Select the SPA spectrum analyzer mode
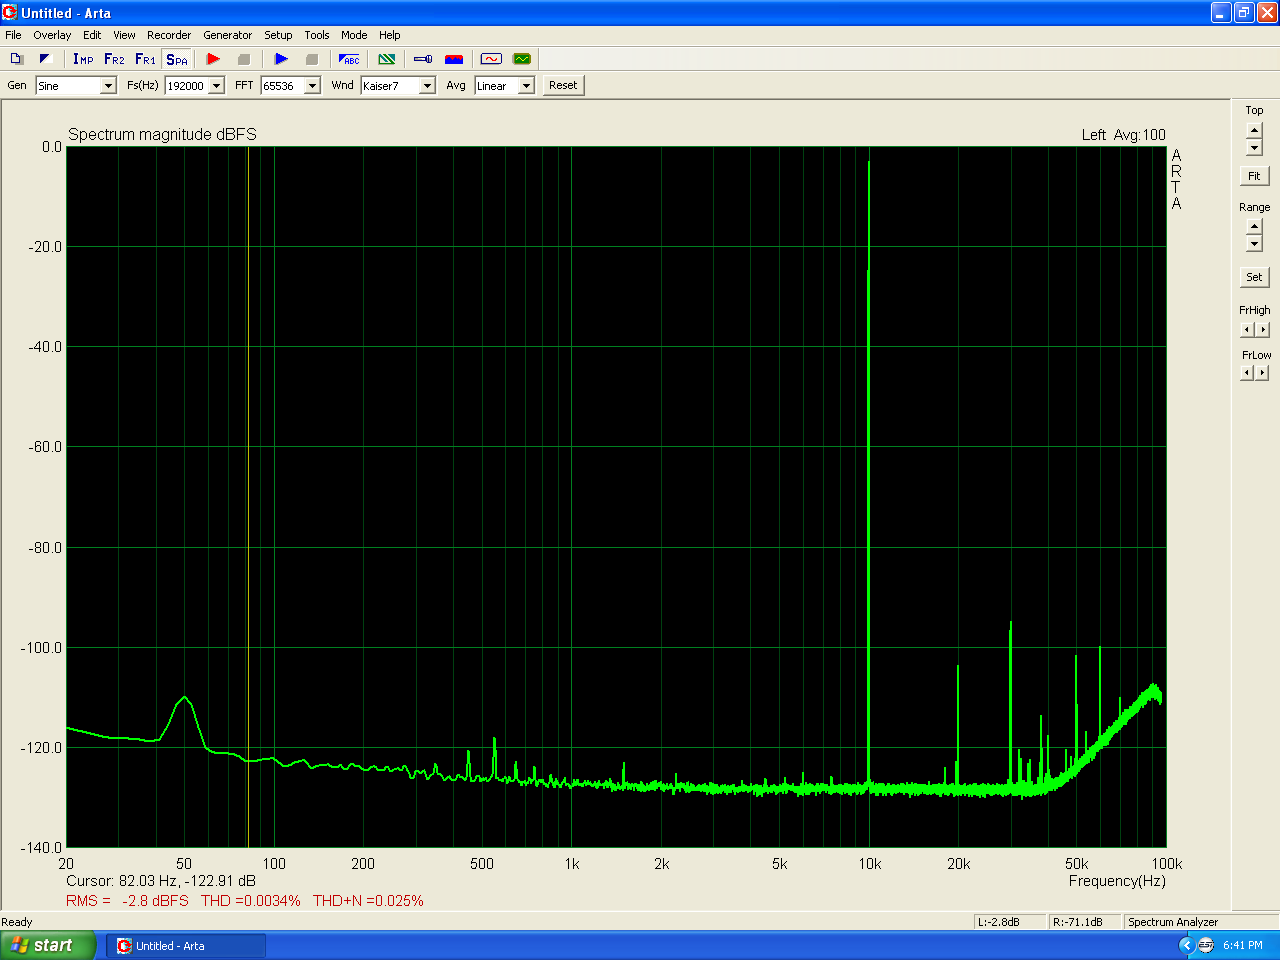 click(x=177, y=59)
